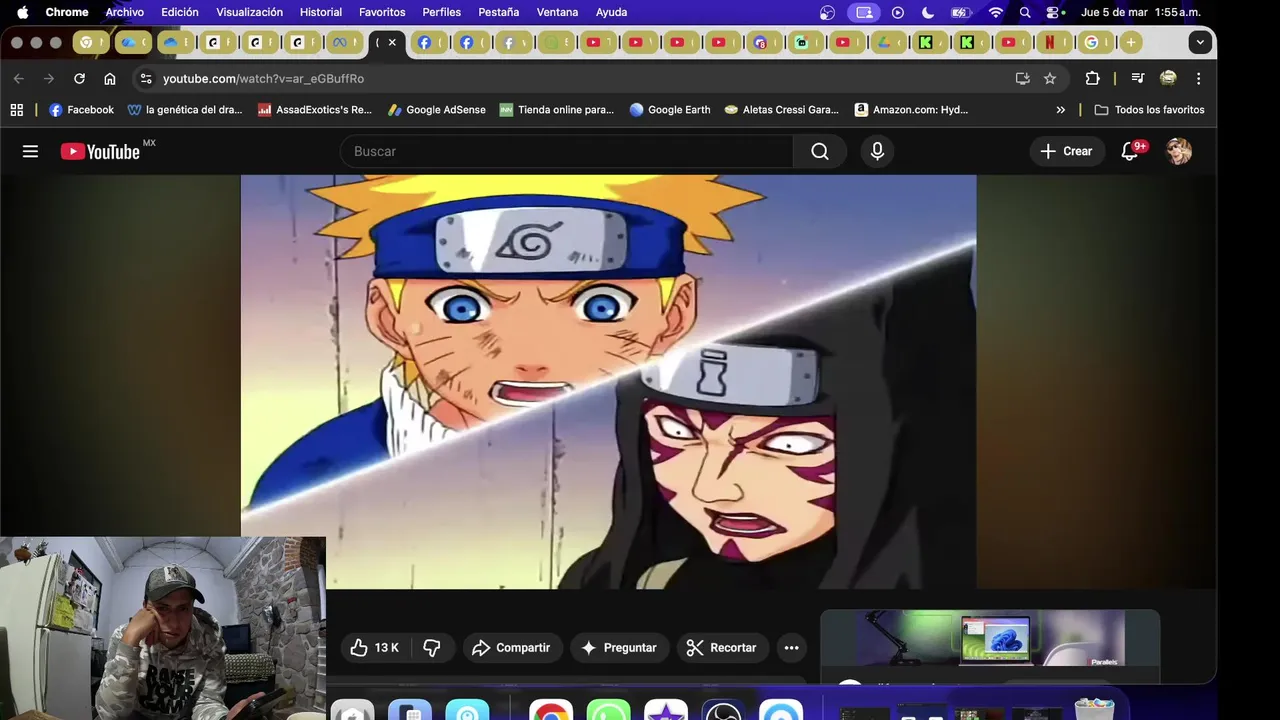Toggle Focus mode moon icon in menu bar
Viewport: 1280px width, 720px height.
coord(927,12)
